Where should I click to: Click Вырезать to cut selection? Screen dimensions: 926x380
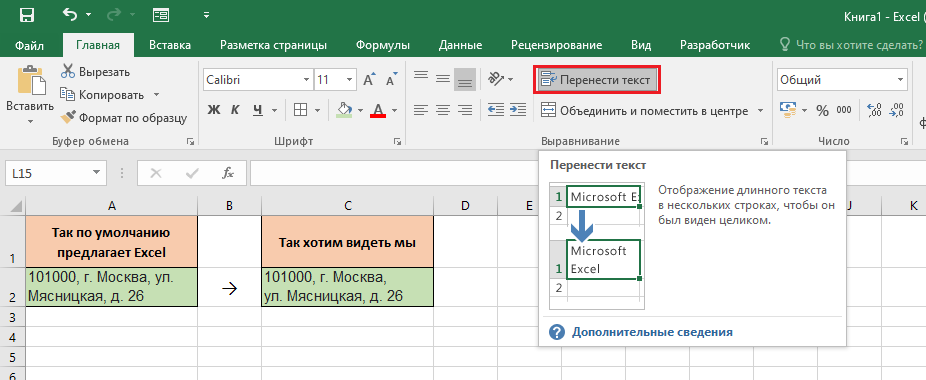click(x=96, y=72)
